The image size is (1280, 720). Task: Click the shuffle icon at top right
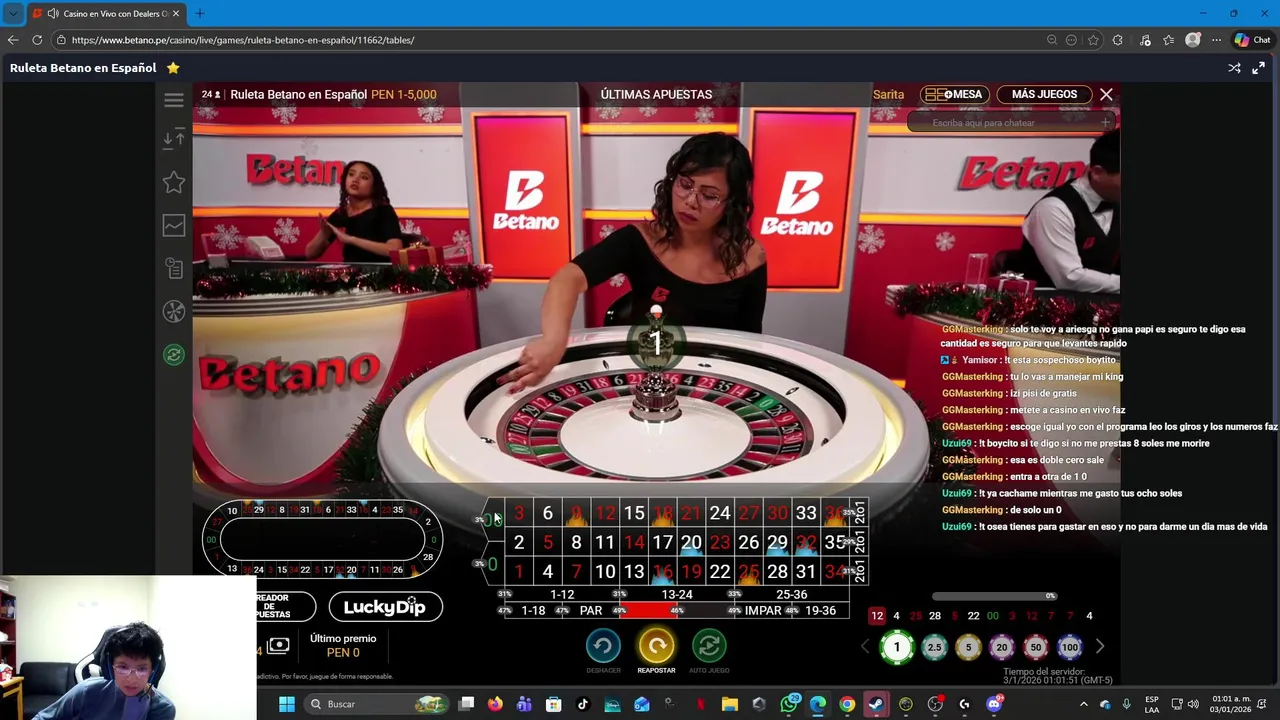[1234, 68]
